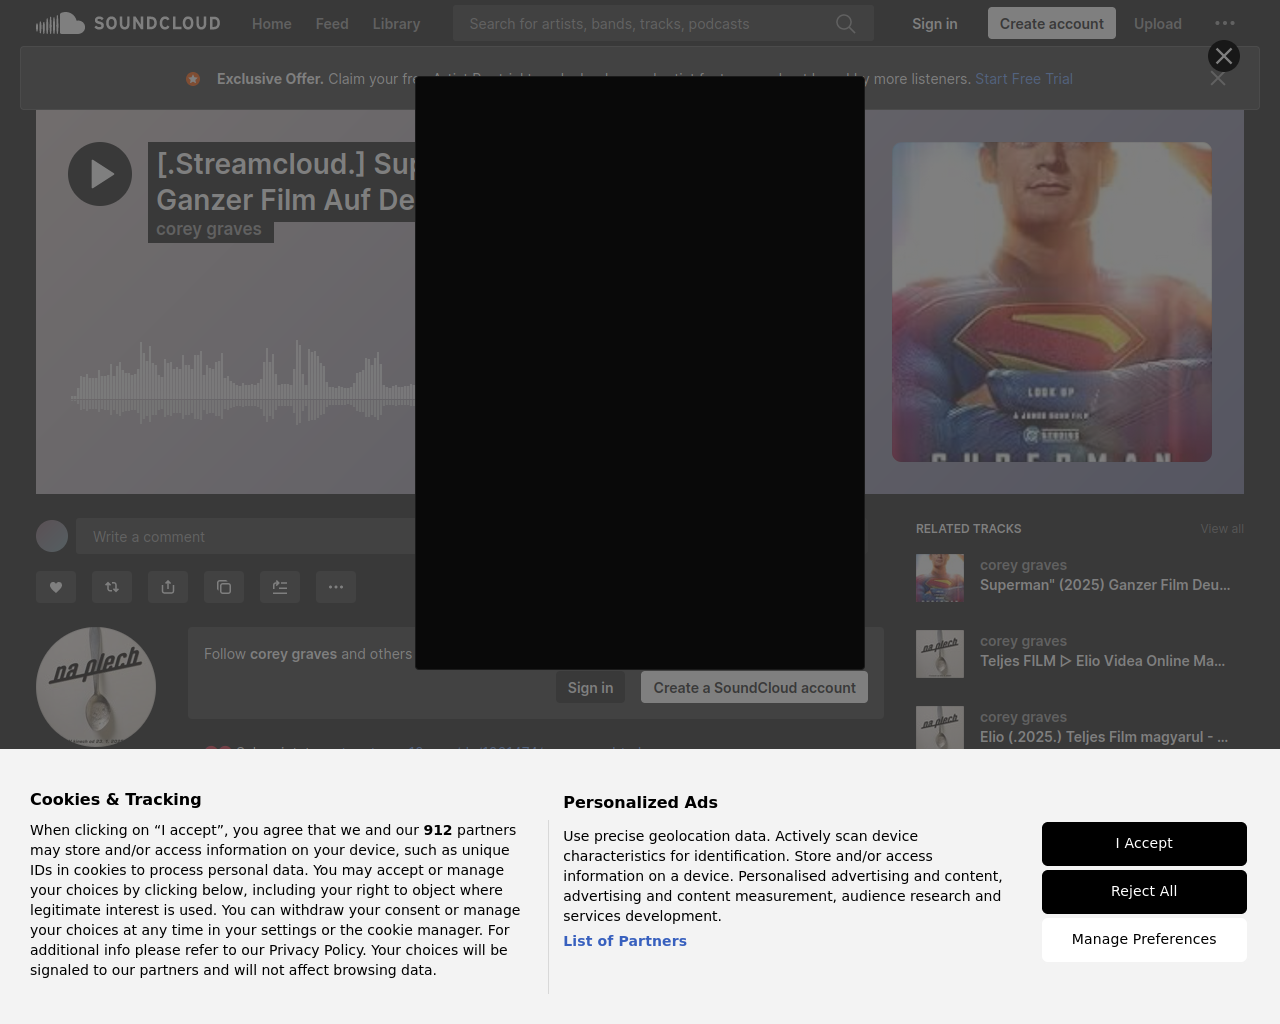Viewport: 1280px width, 1024px height.
Task: Open the Upload link
Action: 1158,24
